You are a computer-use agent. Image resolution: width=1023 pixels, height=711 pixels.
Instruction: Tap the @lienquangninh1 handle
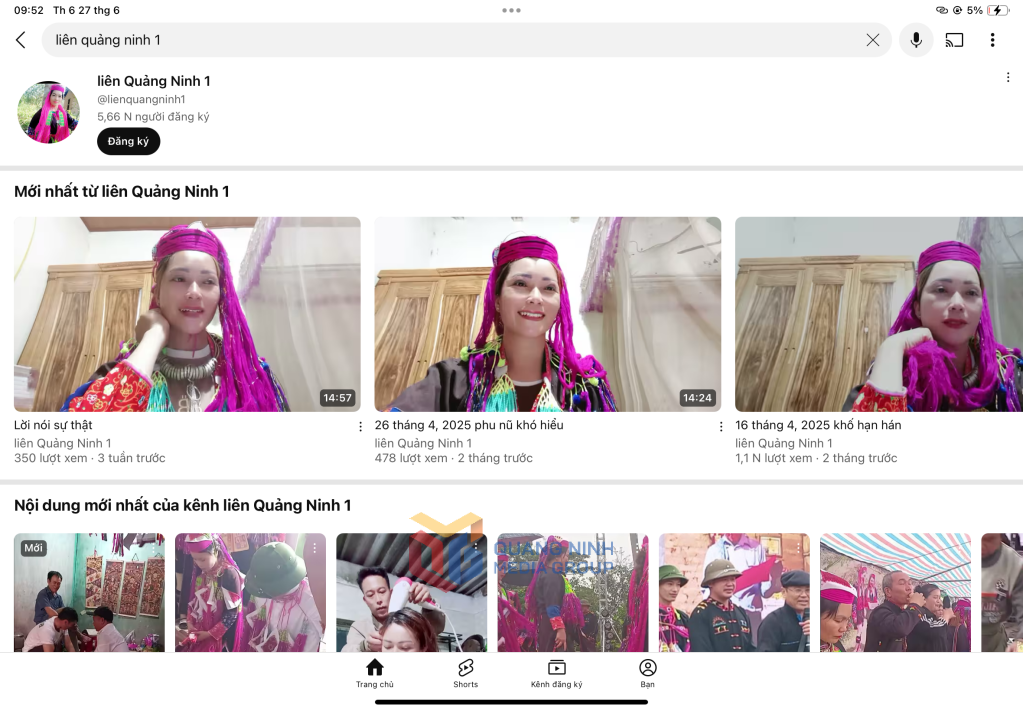click(141, 99)
